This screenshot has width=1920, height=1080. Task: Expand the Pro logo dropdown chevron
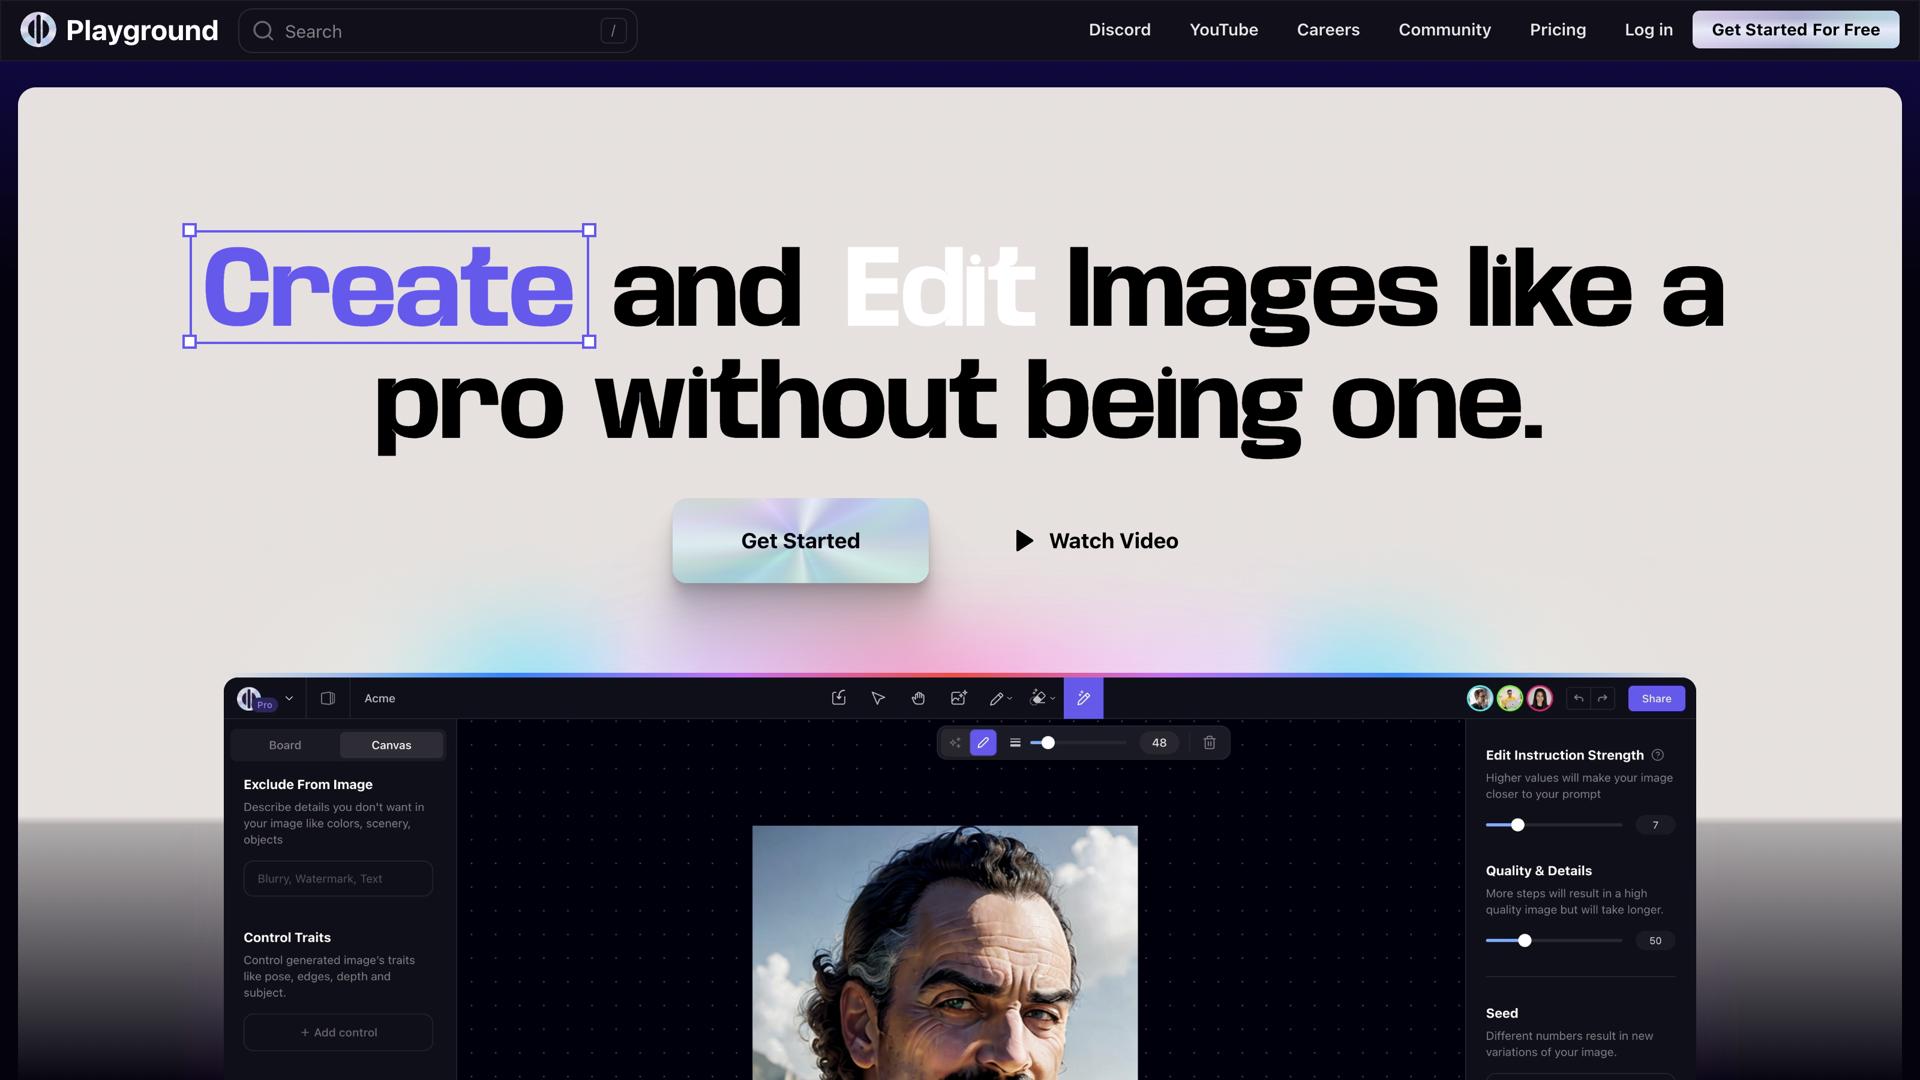click(289, 698)
